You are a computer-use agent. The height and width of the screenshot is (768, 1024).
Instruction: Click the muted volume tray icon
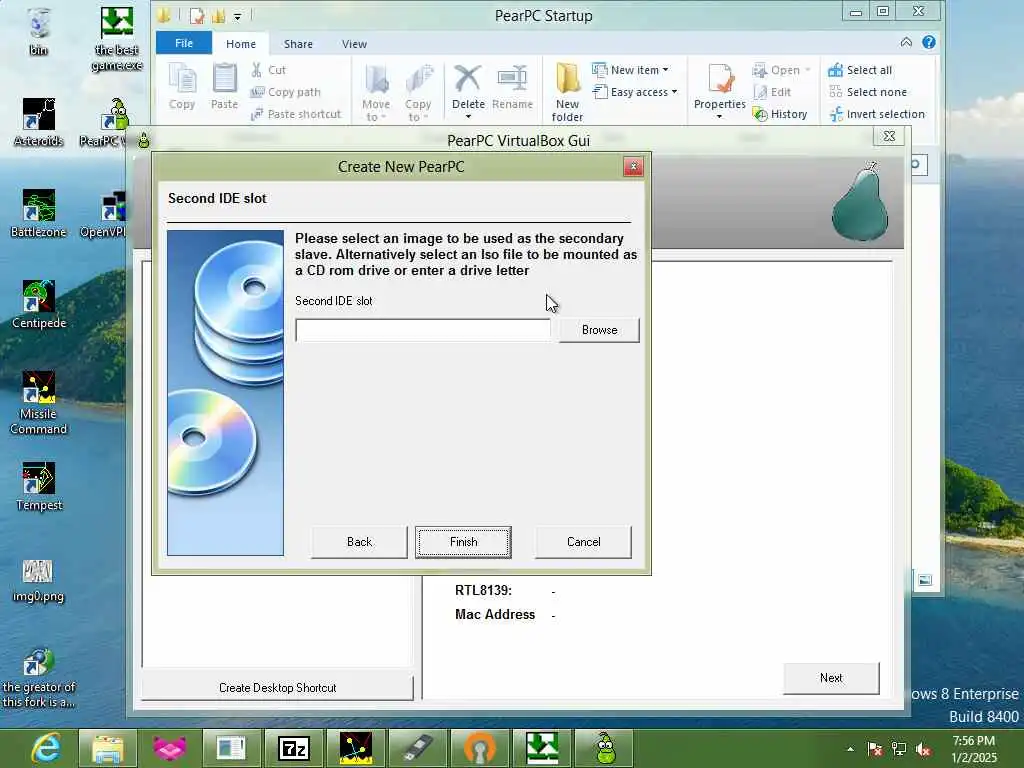tap(923, 749)
